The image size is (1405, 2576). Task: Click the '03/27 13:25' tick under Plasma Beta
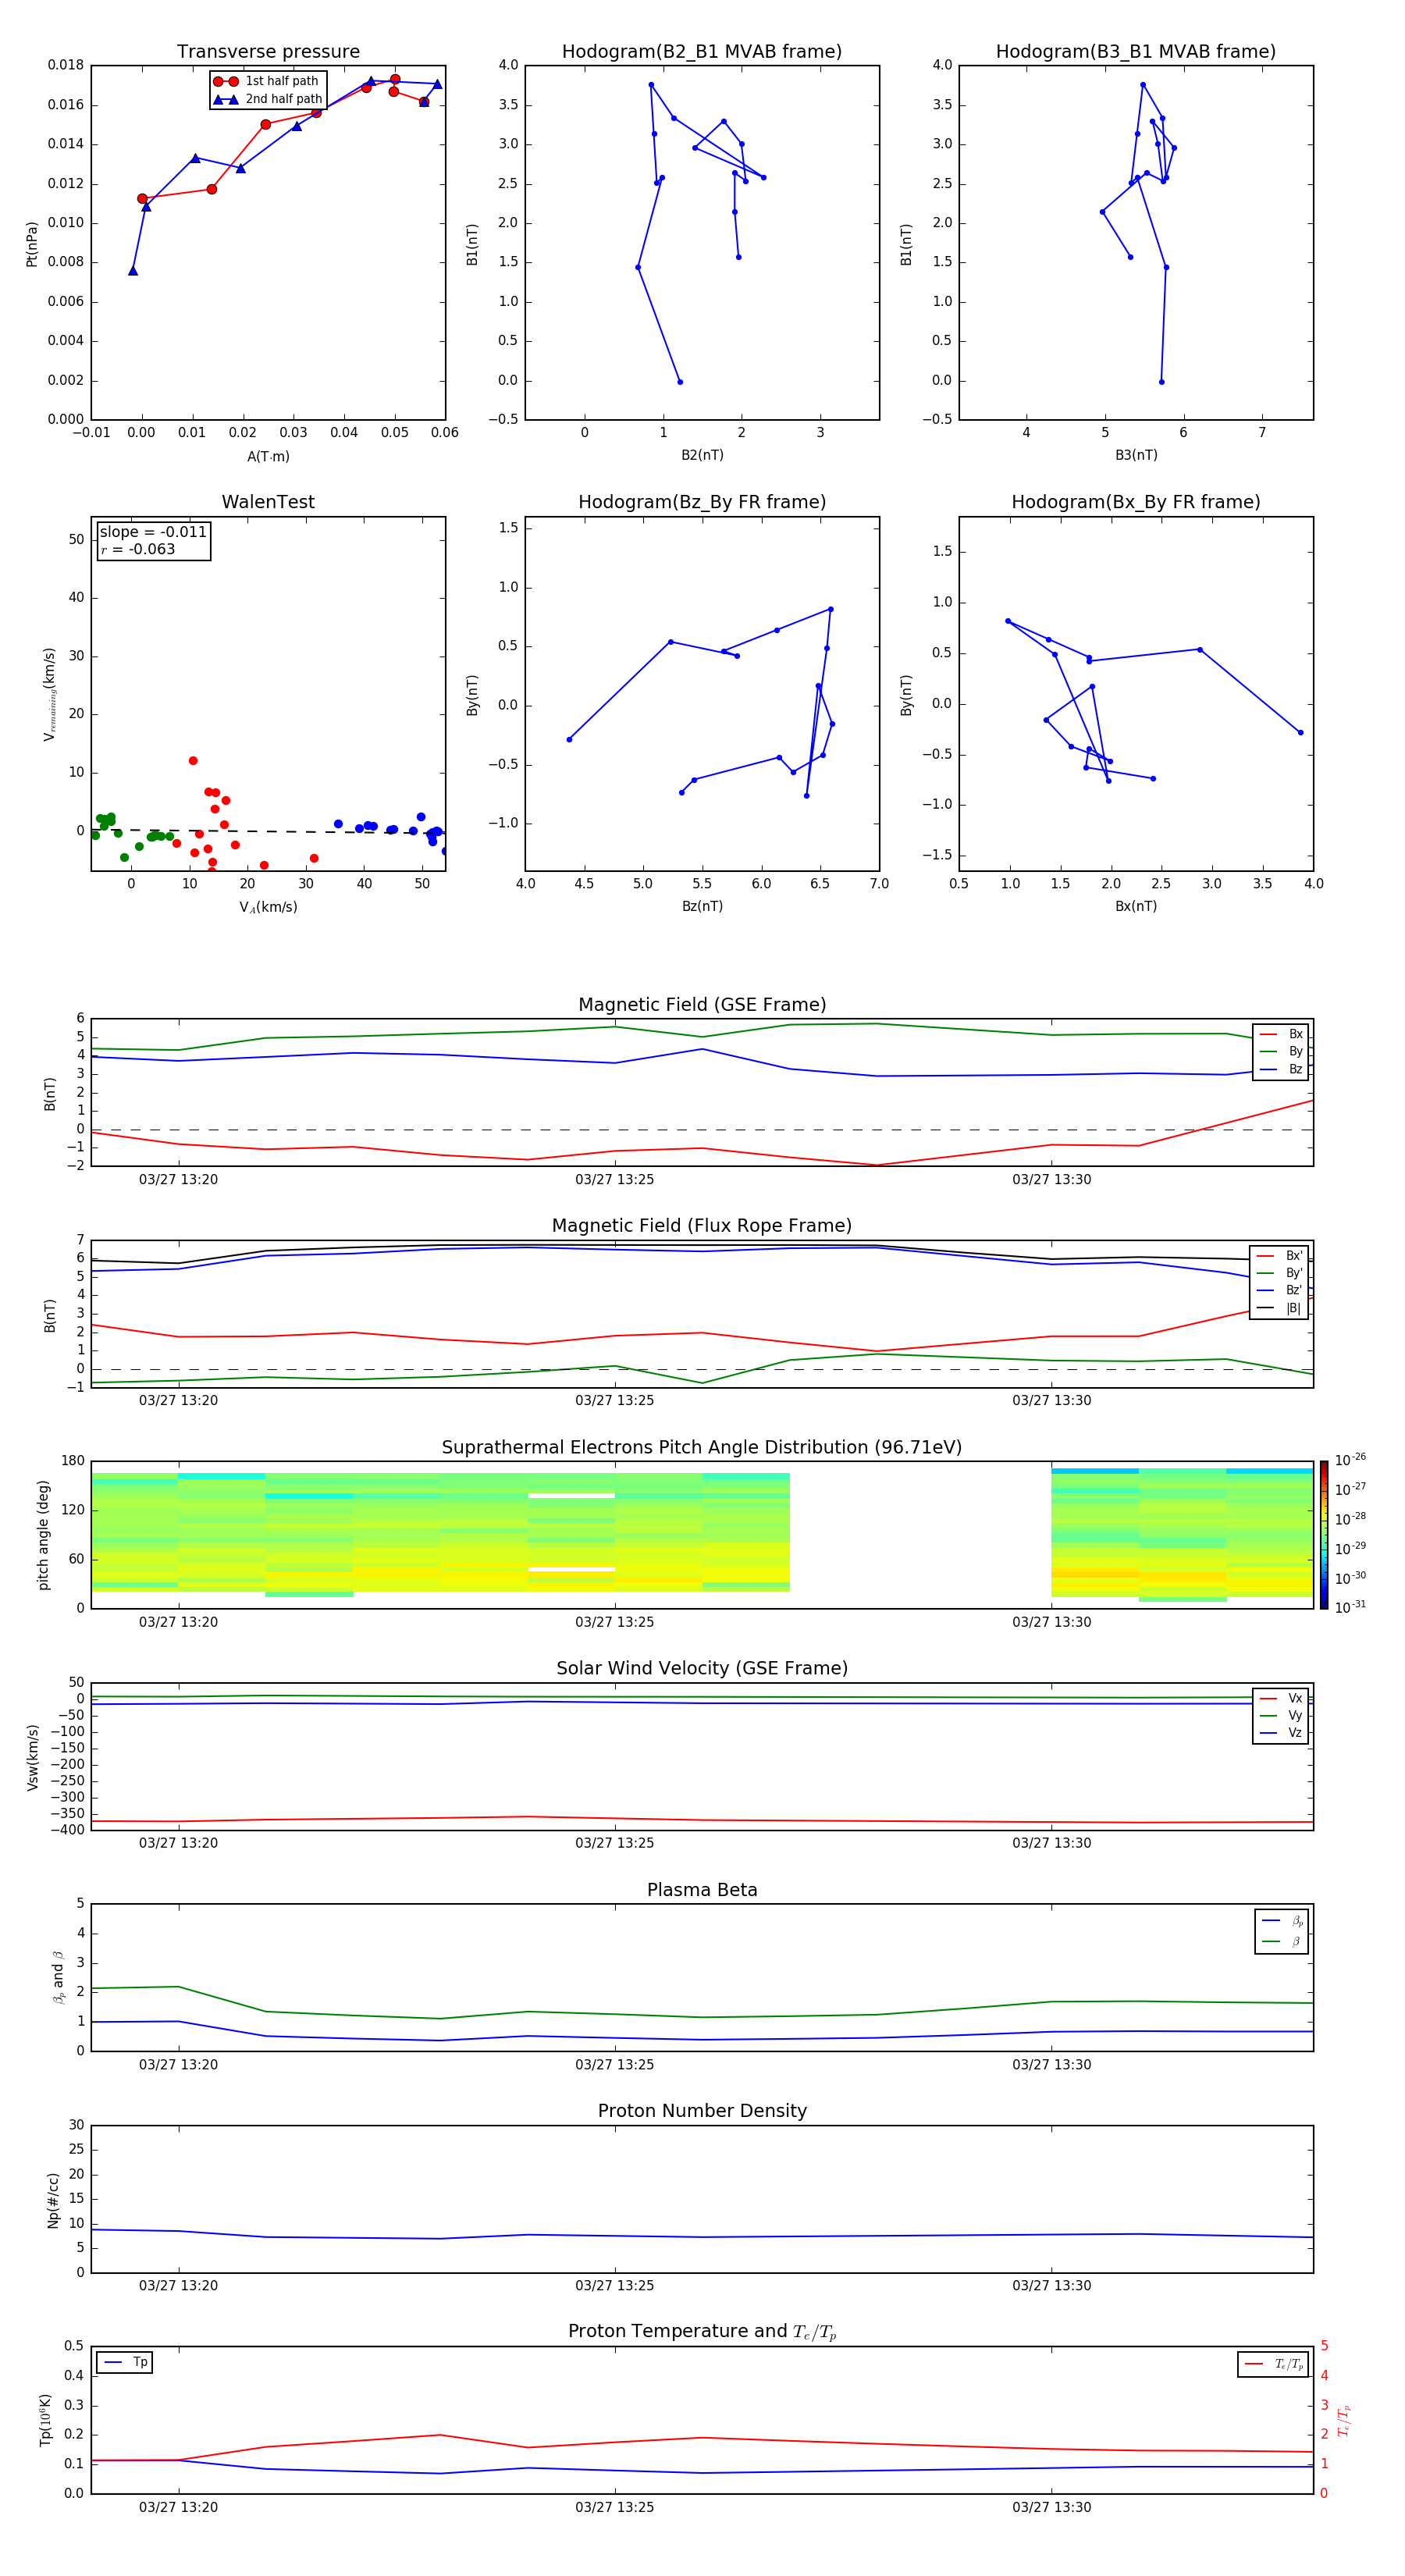tap(614, 2064)
